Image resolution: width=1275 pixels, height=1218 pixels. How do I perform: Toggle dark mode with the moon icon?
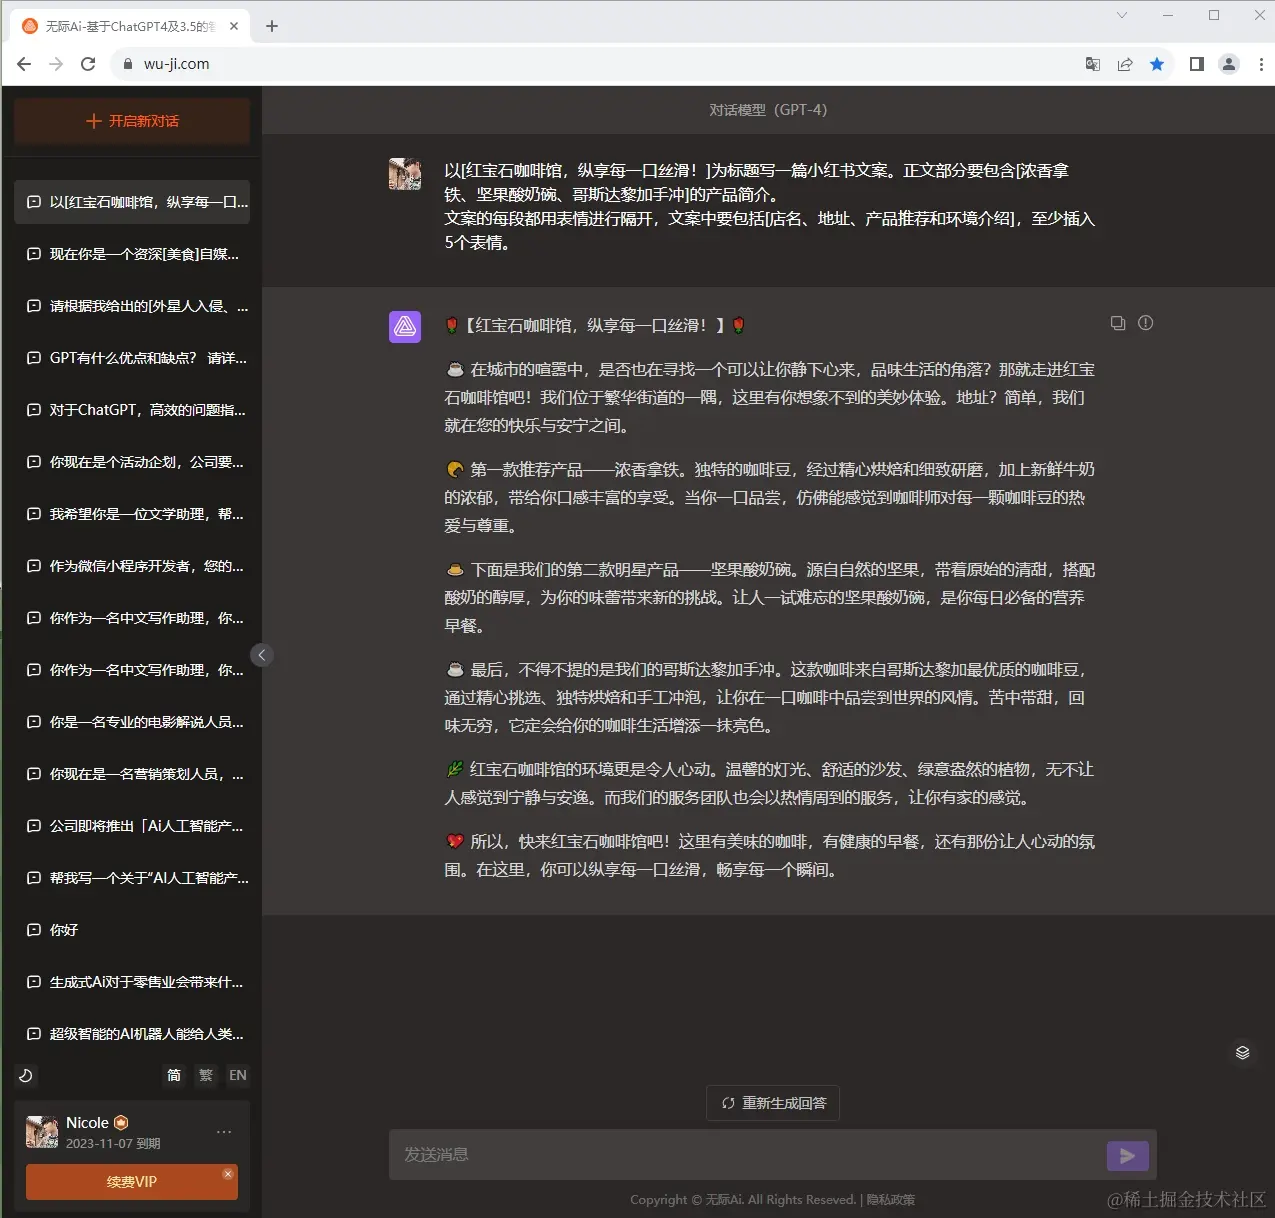point(25,1076)
